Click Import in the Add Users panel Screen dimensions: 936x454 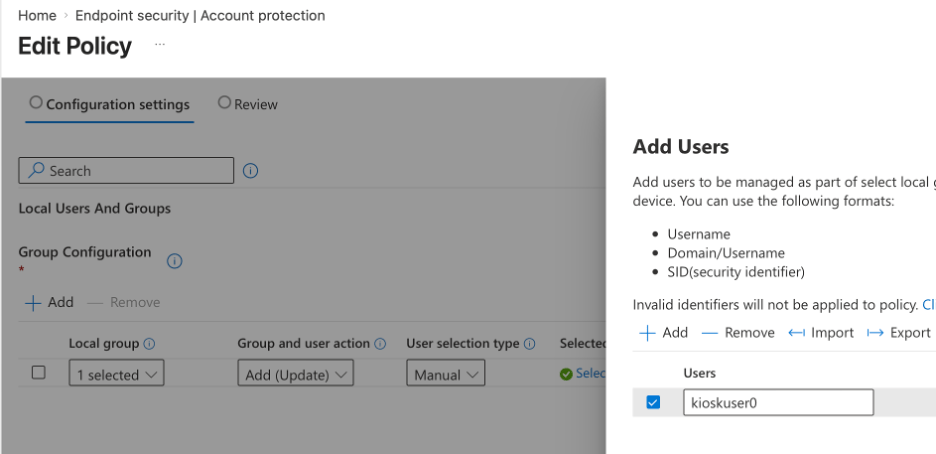(x=821, y=333)
